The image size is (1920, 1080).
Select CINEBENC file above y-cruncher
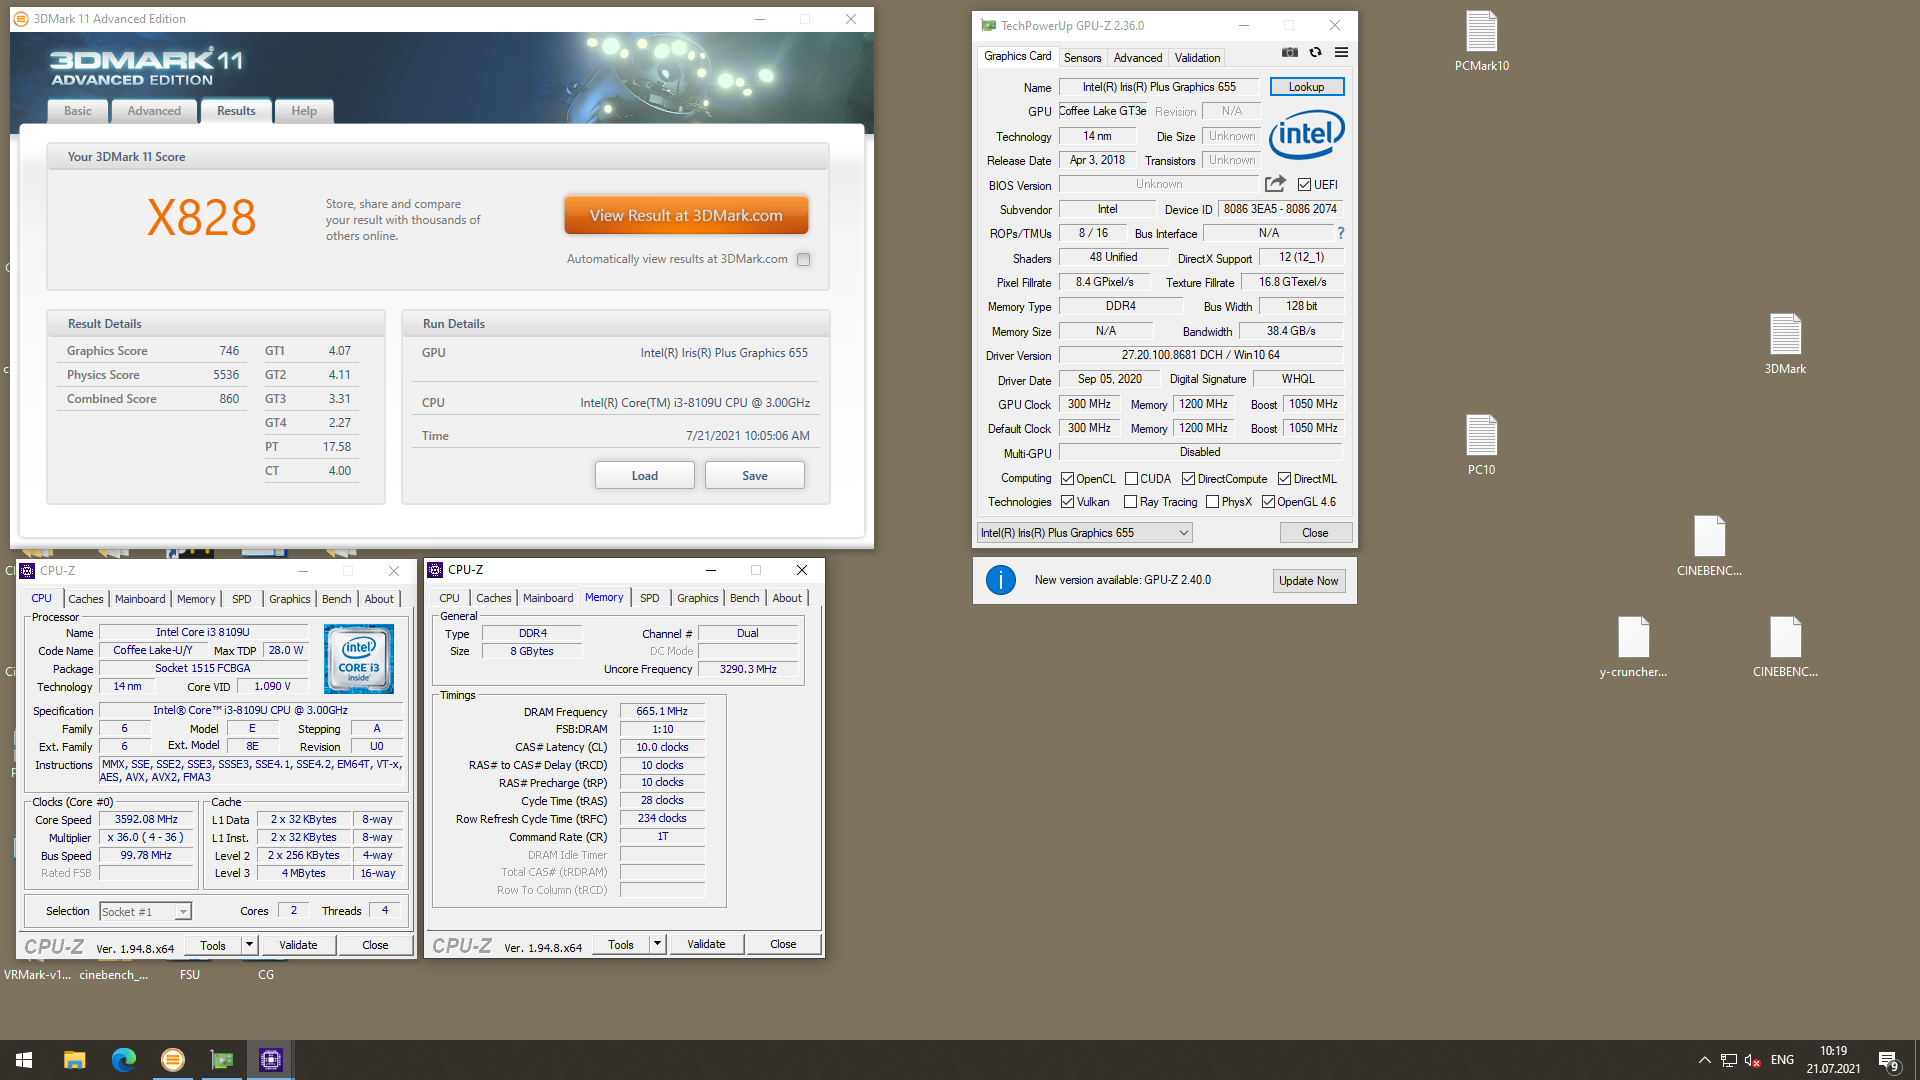(x=1709, y=546)
